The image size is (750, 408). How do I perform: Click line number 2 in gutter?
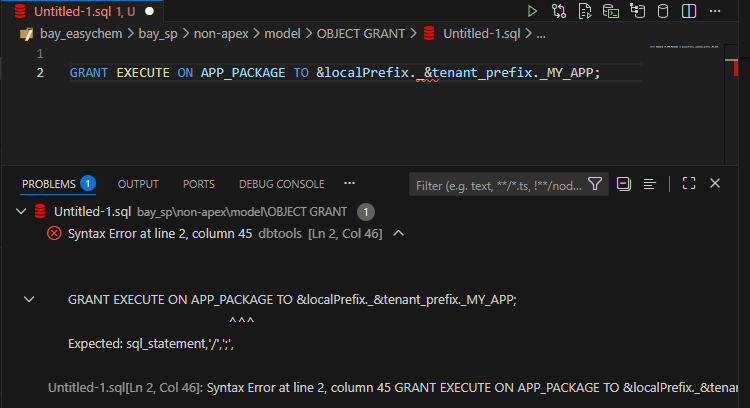click(40, 73)
